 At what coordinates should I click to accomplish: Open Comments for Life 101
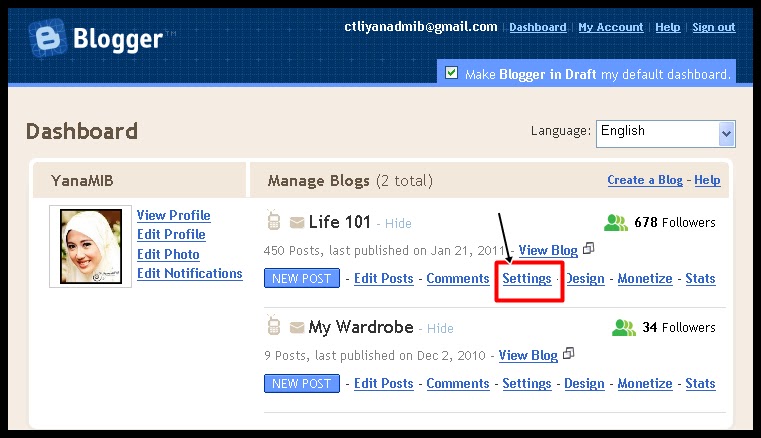tap(458, 279)
